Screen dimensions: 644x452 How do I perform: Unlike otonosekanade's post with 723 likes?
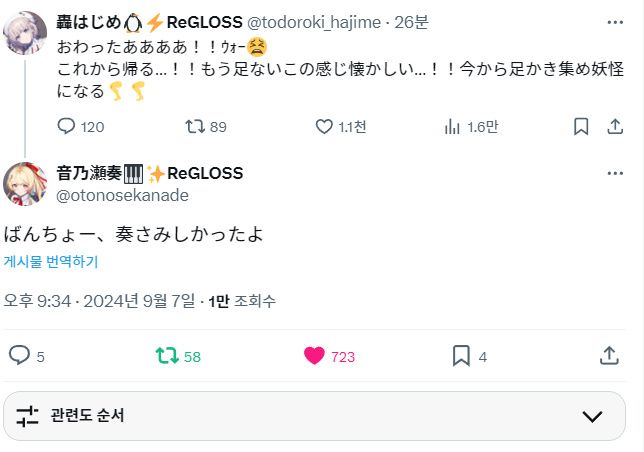329,356
